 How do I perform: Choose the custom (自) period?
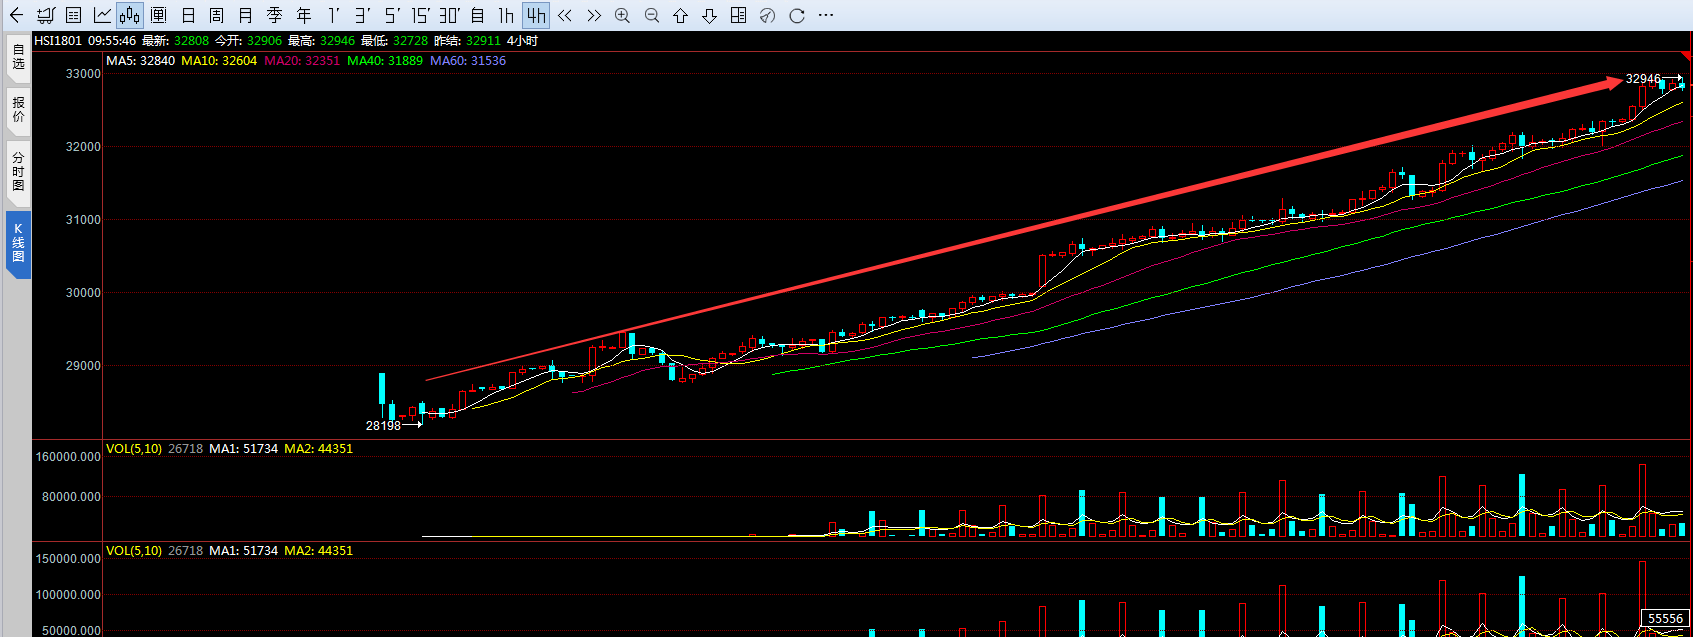coord(478,15)
